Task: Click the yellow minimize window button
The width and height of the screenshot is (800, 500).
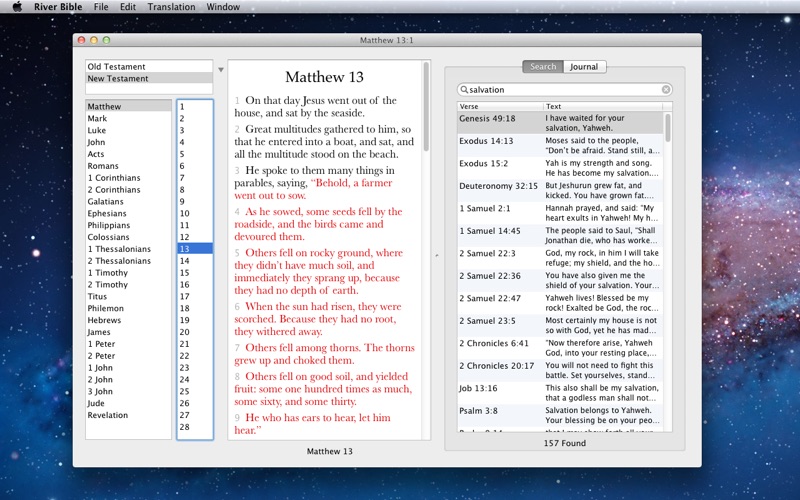Action: pos(95,40)
